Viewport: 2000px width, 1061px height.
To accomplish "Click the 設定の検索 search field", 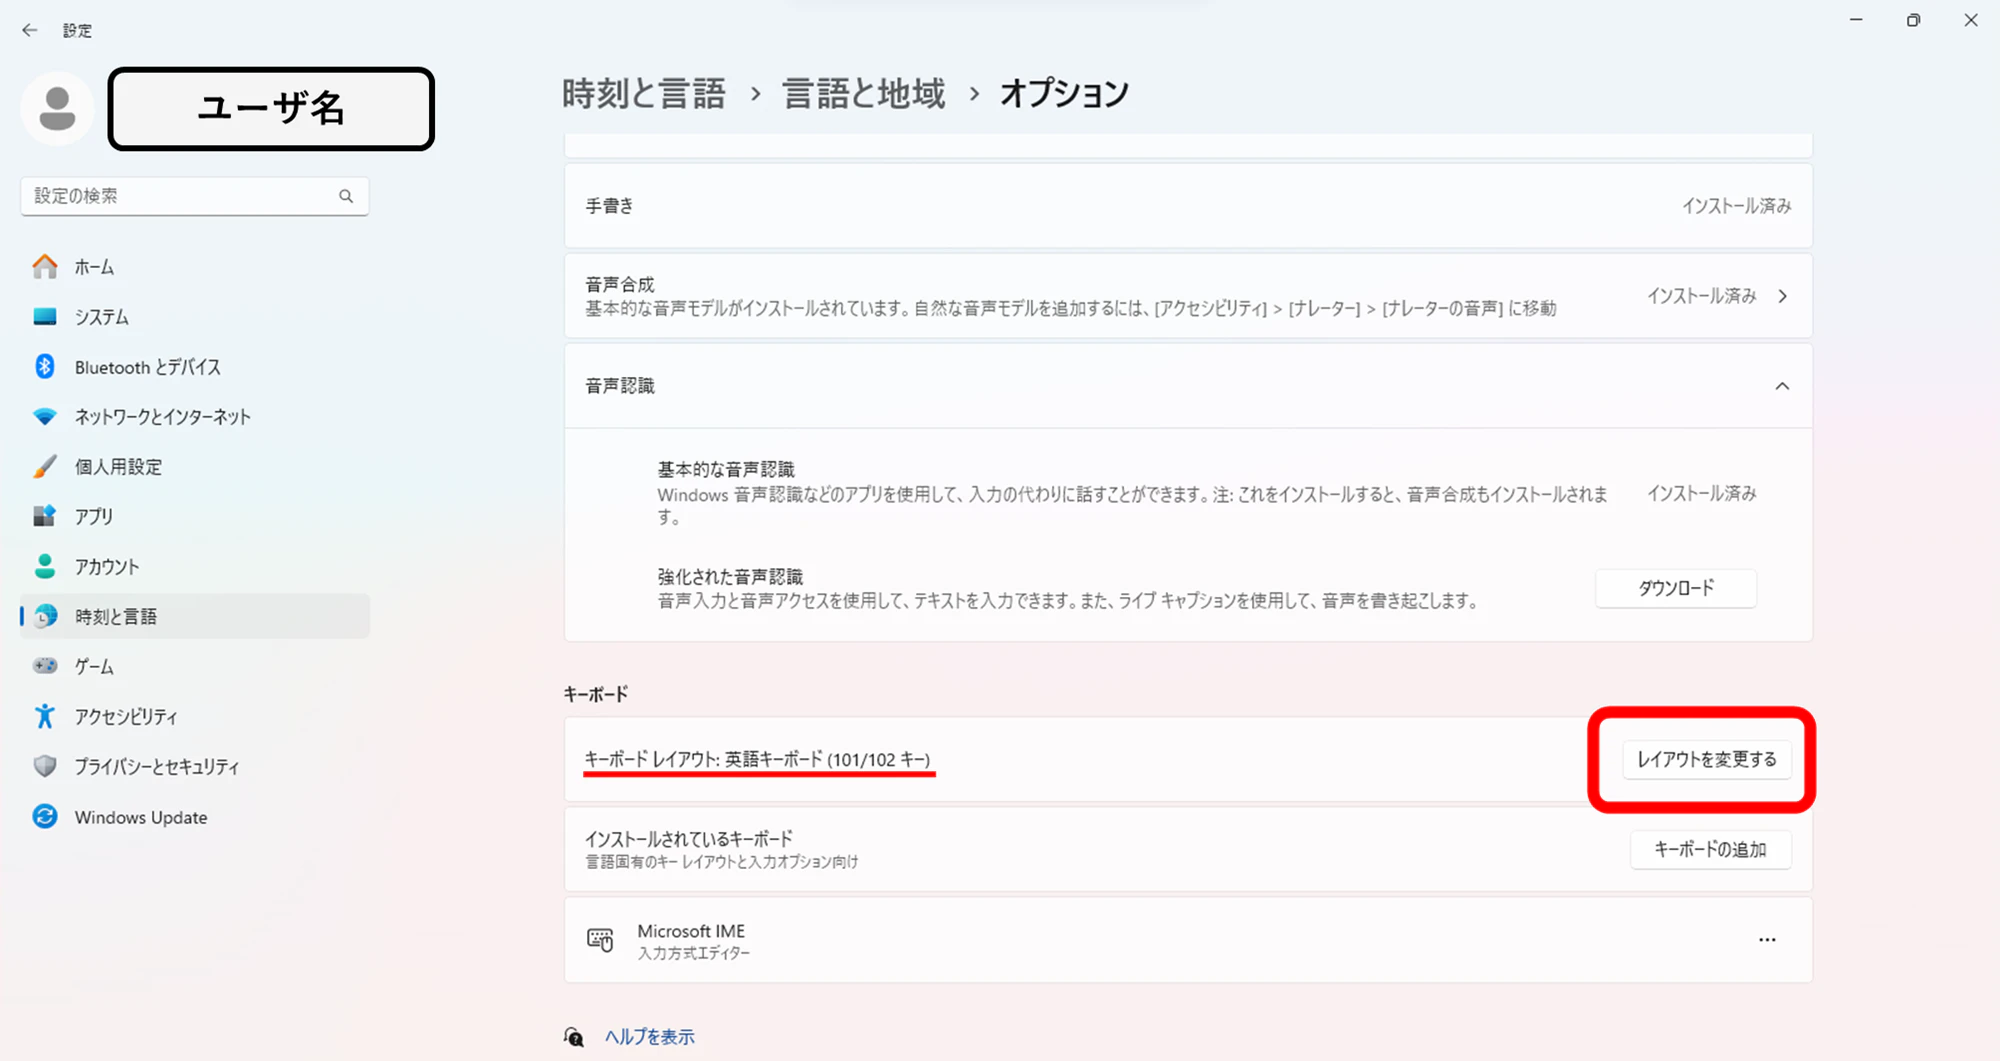I will (x=195, y=196).
